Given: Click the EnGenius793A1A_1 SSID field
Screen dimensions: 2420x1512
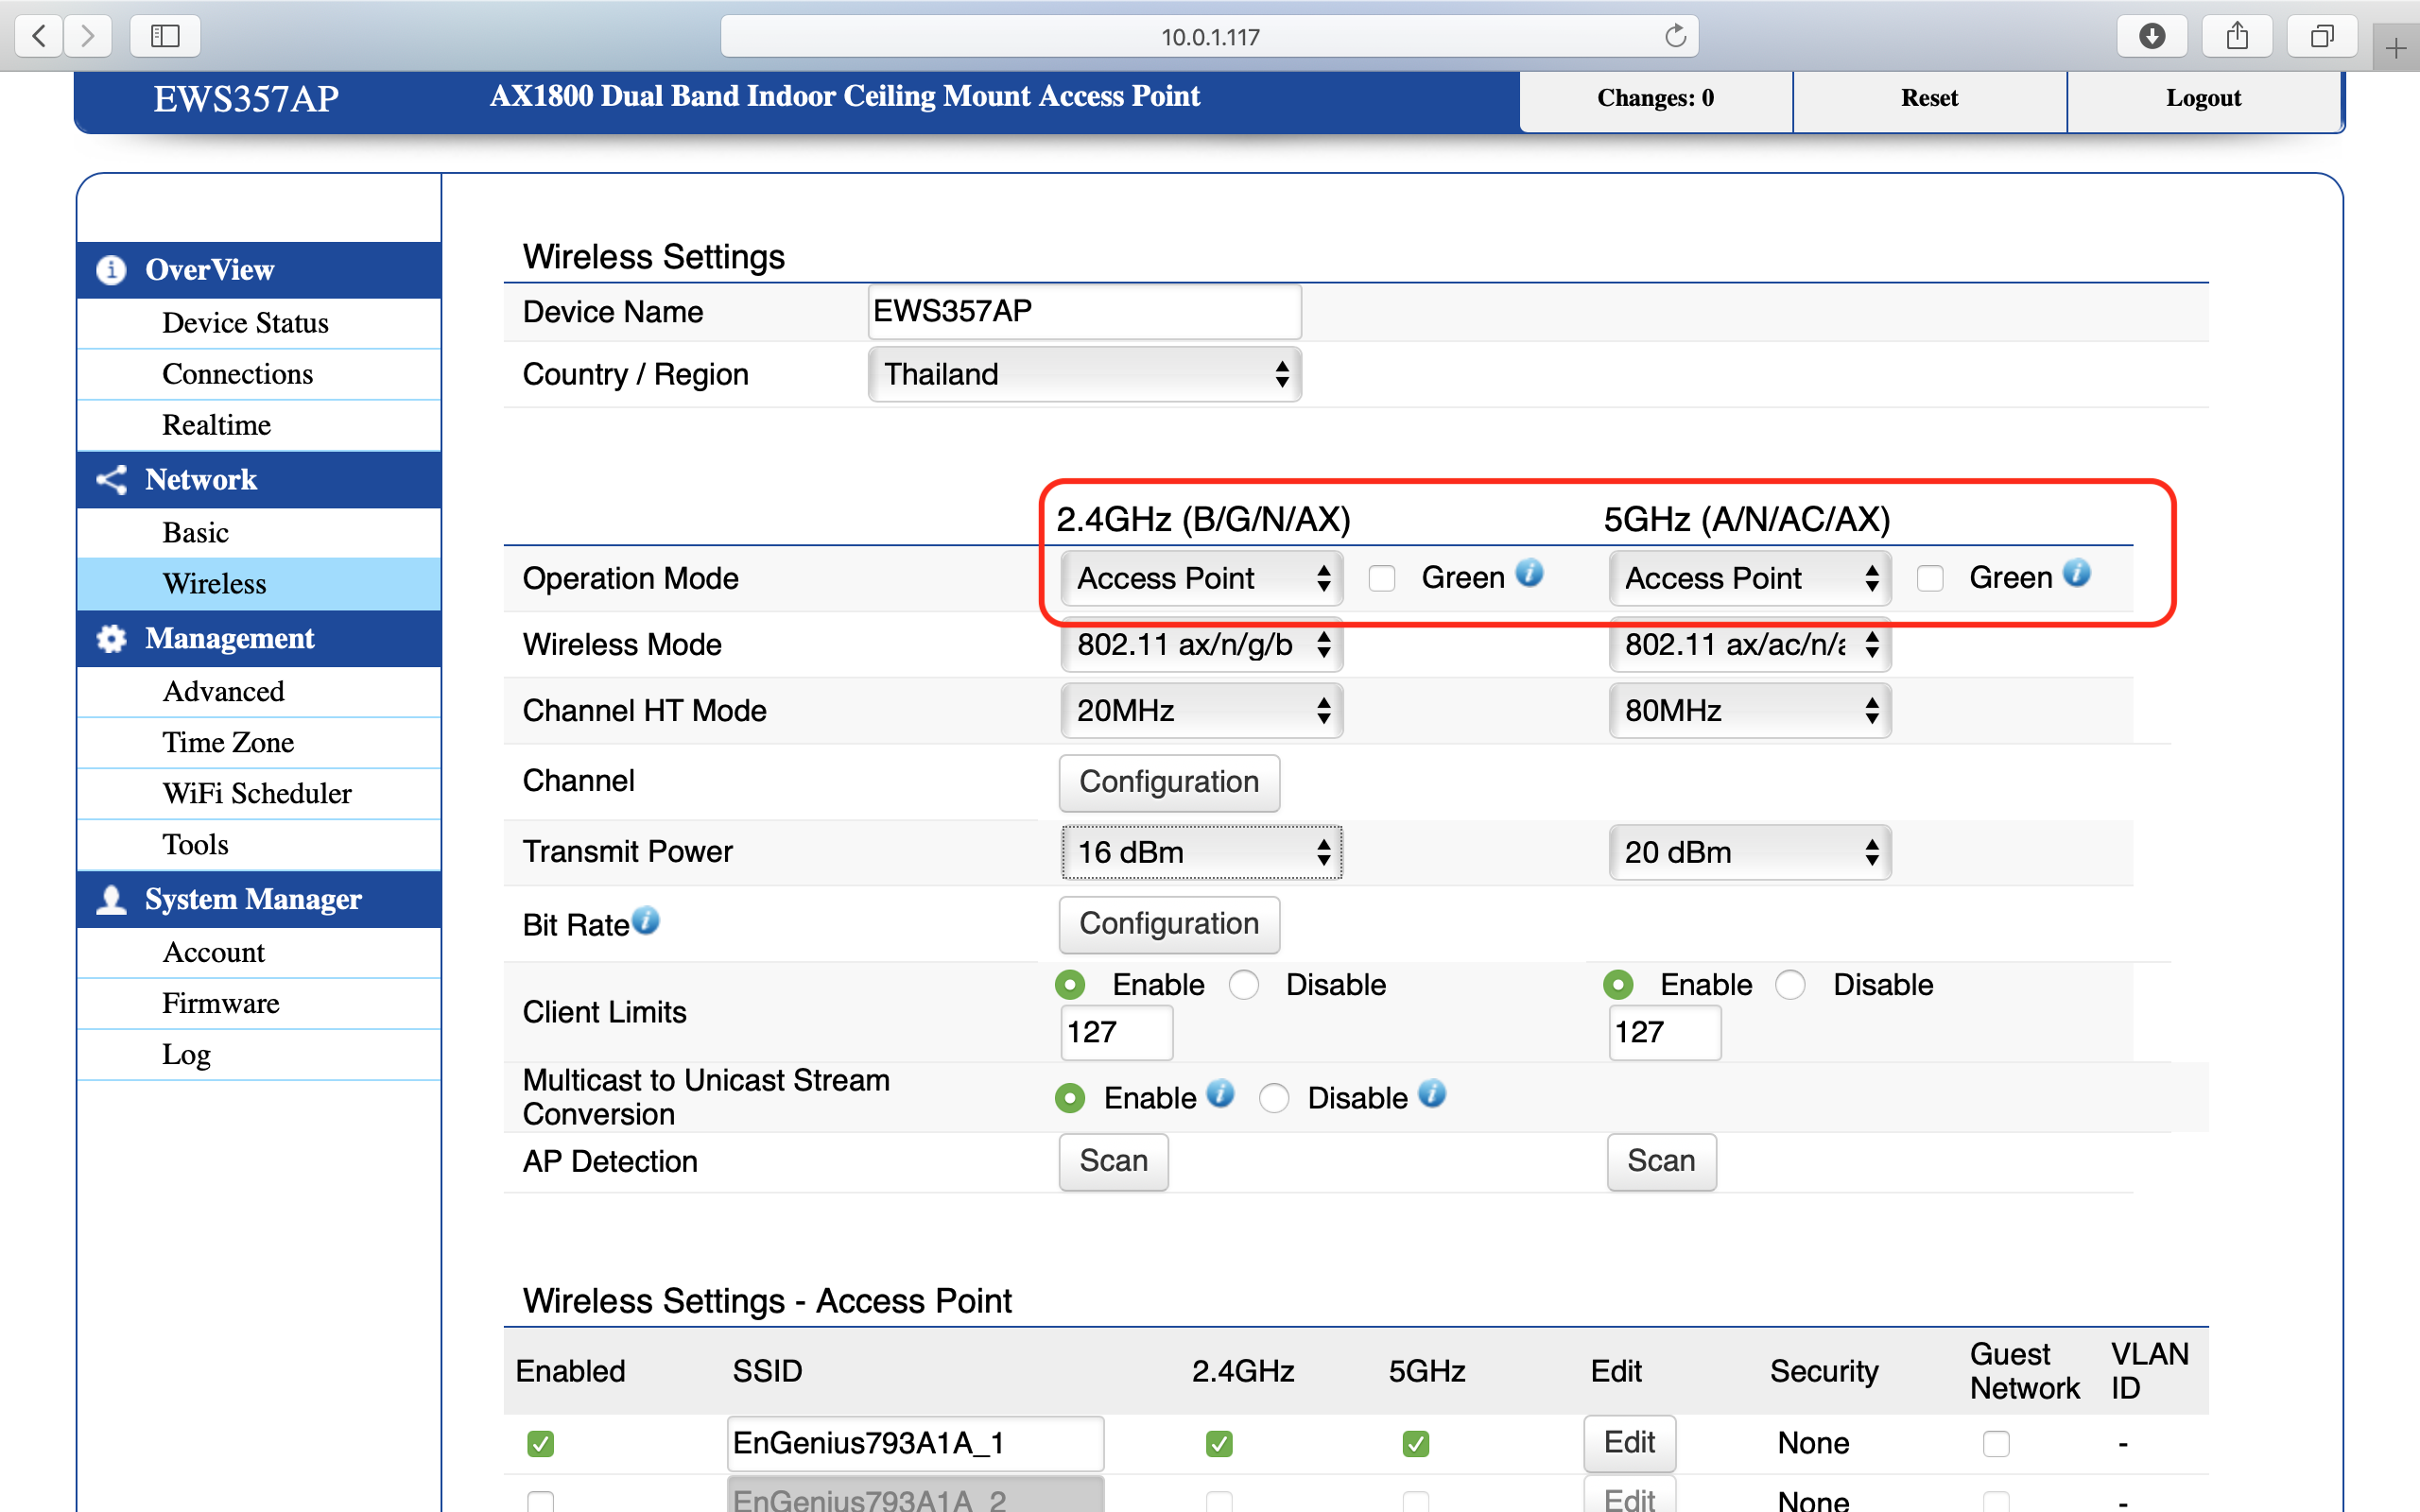Looking at the screenshot, I should (915, 1444).
